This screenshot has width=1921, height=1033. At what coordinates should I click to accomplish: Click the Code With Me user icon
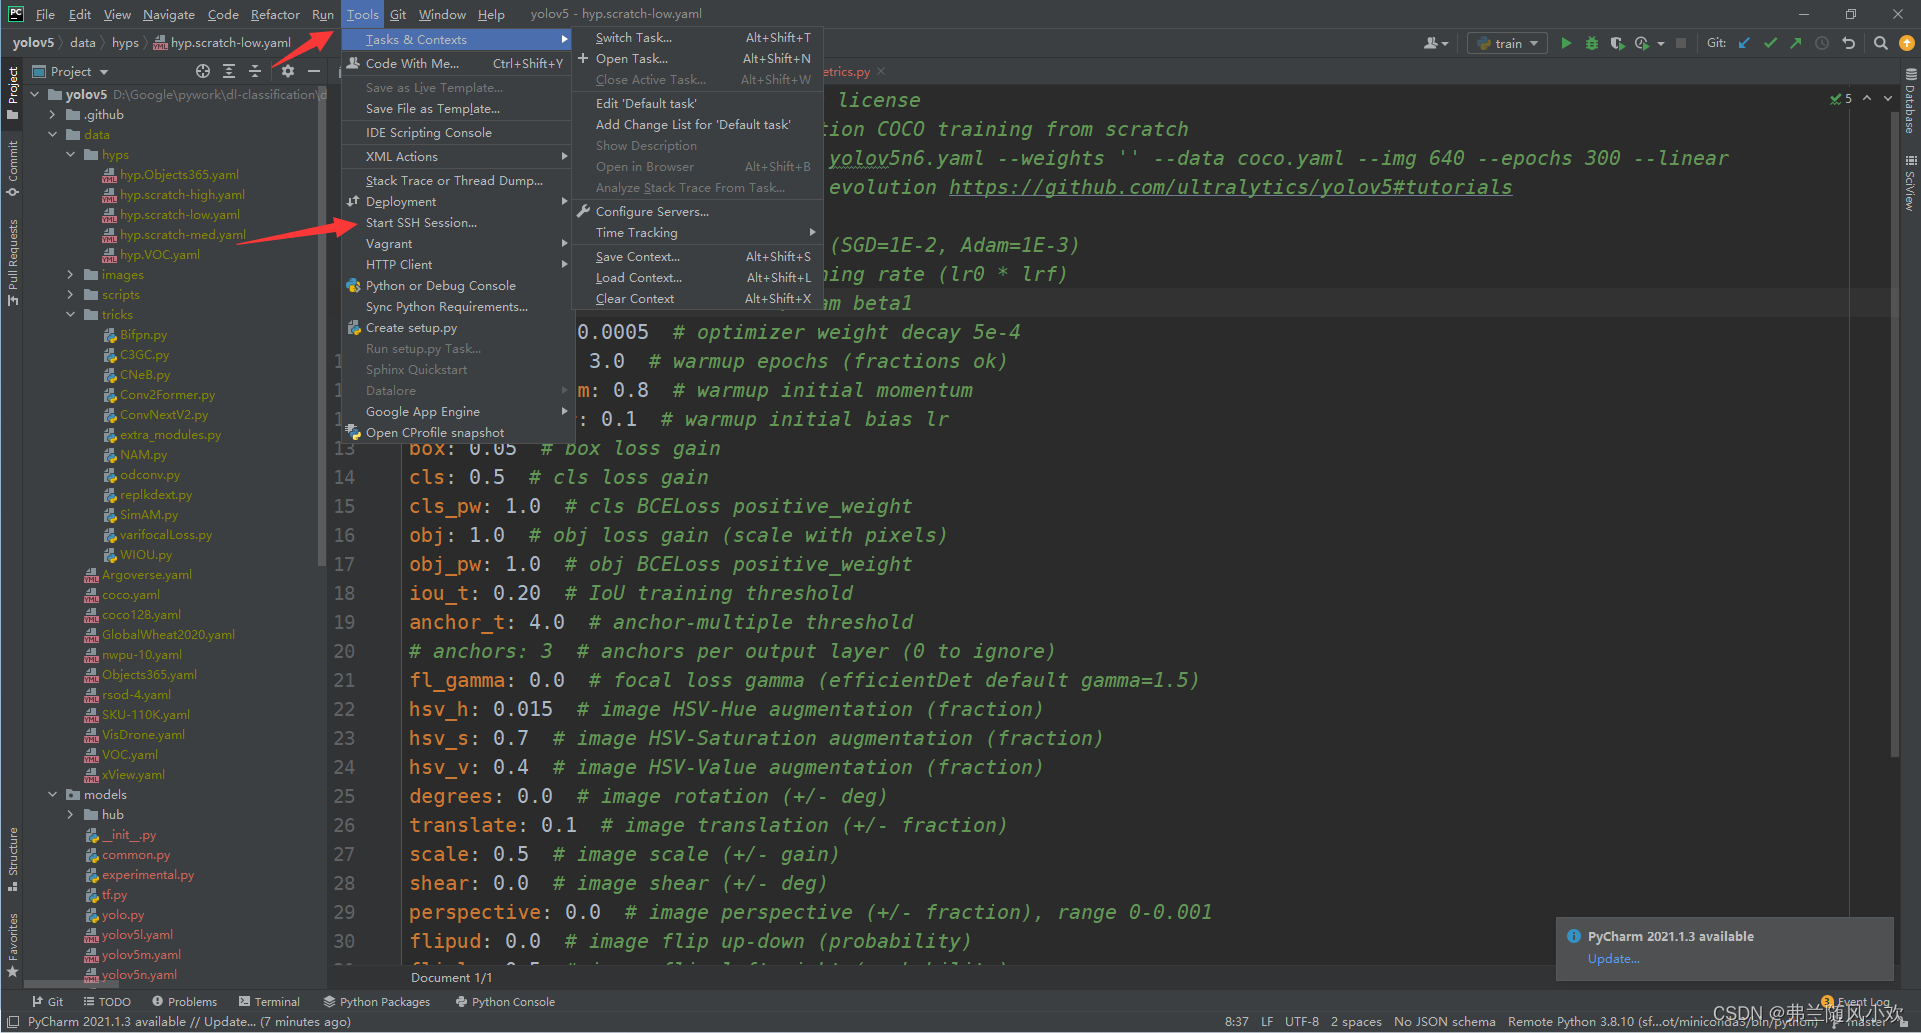[1435, 43]
